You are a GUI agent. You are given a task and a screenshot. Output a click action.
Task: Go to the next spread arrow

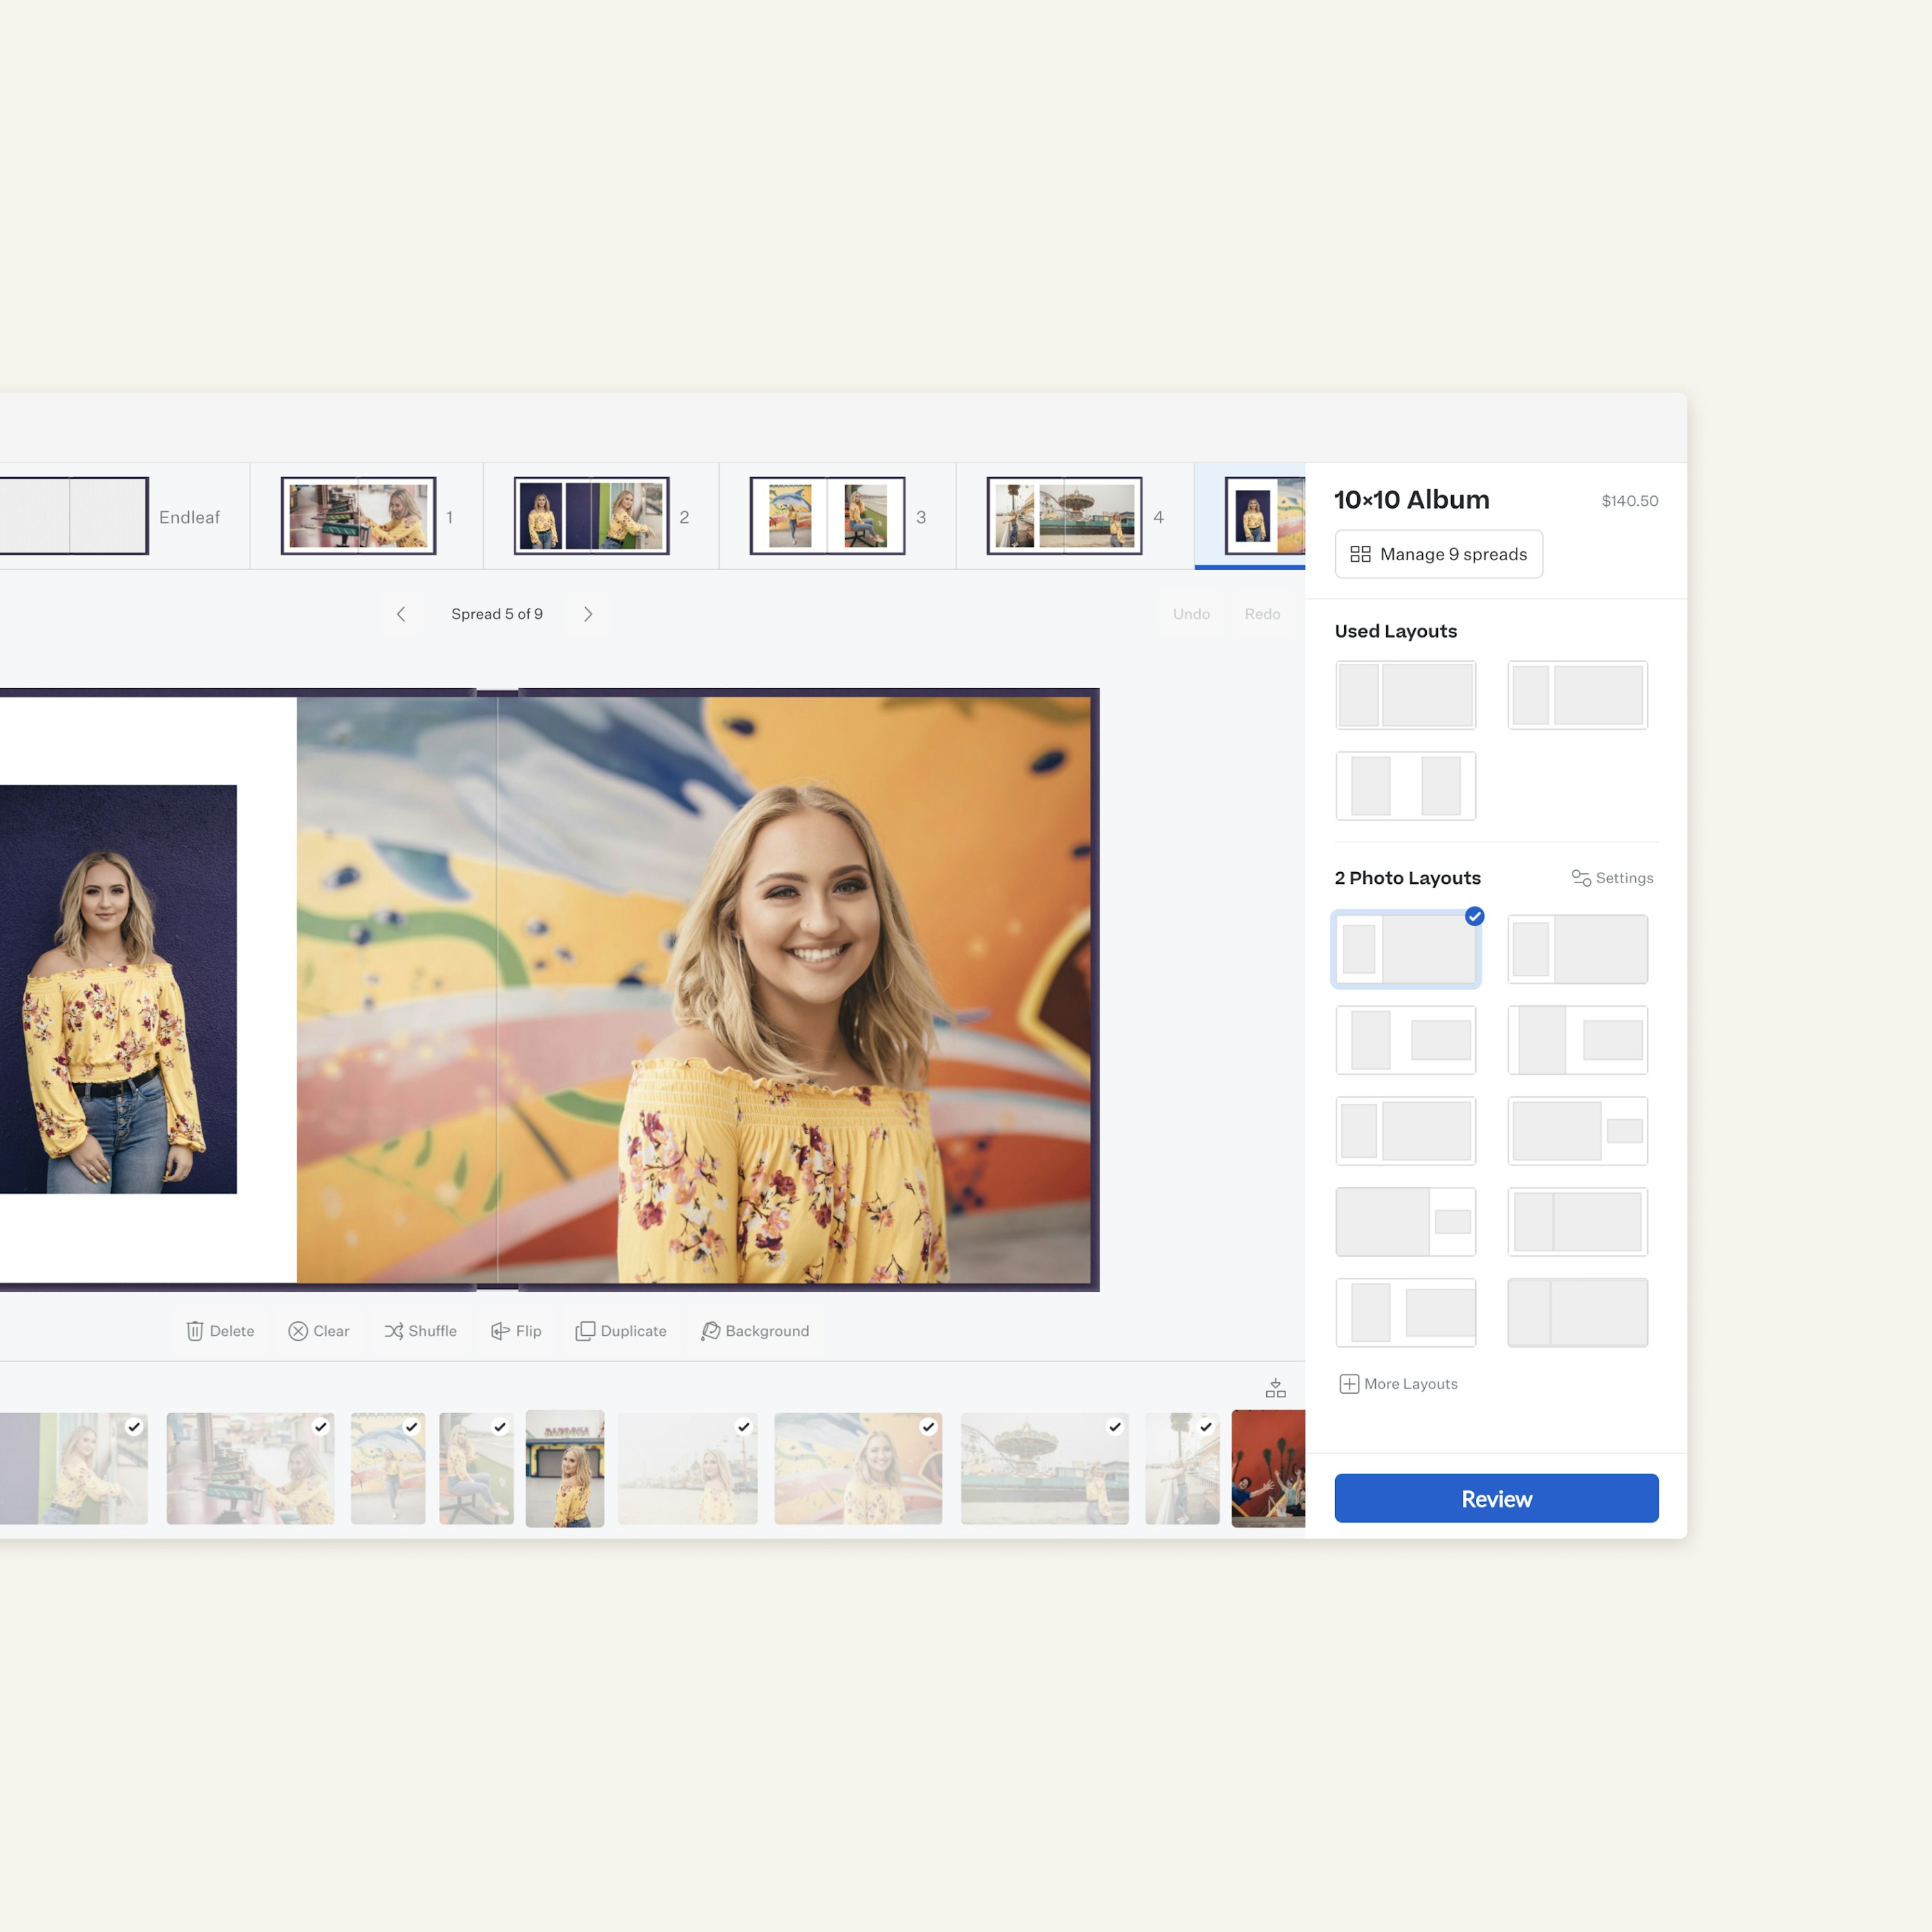[588, 614]
